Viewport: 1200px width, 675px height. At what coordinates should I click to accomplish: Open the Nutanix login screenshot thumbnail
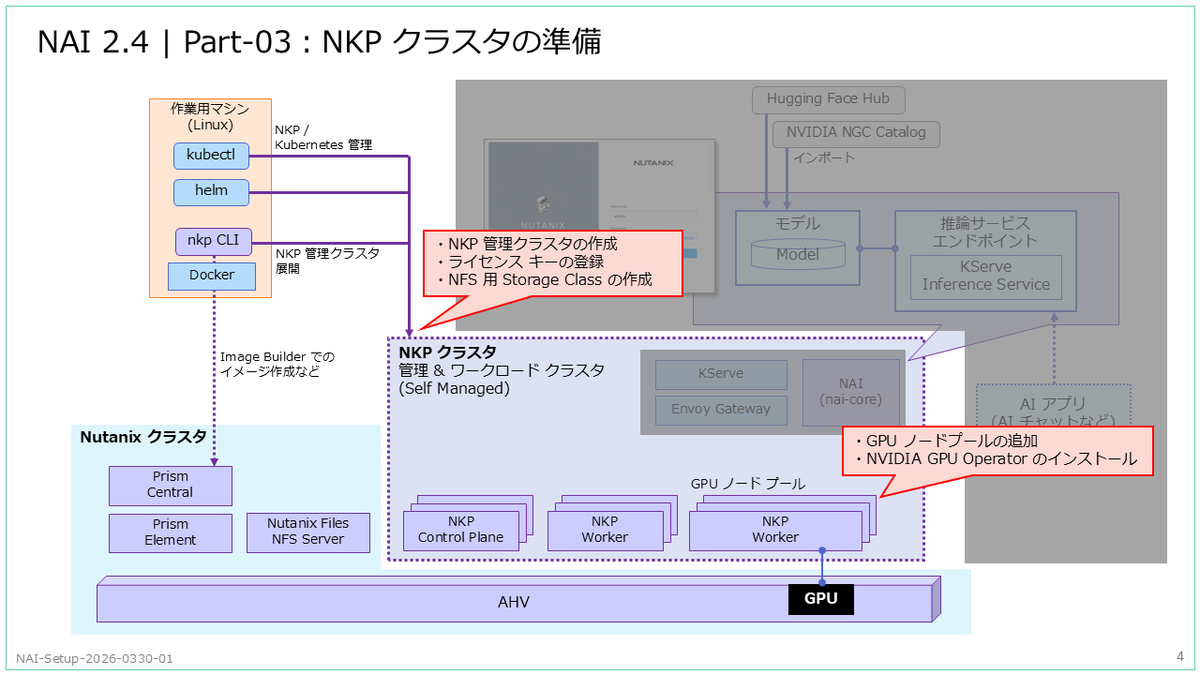(600, 215)
